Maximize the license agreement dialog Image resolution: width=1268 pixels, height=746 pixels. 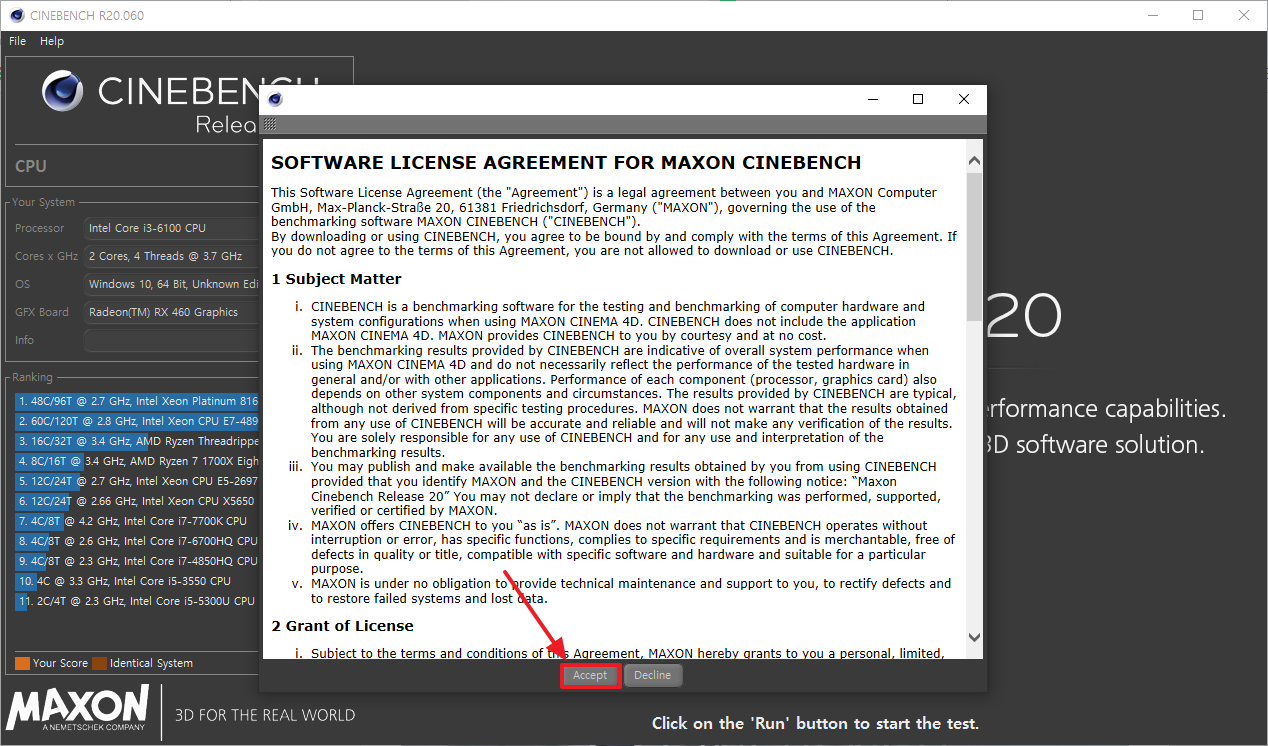[918, 99]
